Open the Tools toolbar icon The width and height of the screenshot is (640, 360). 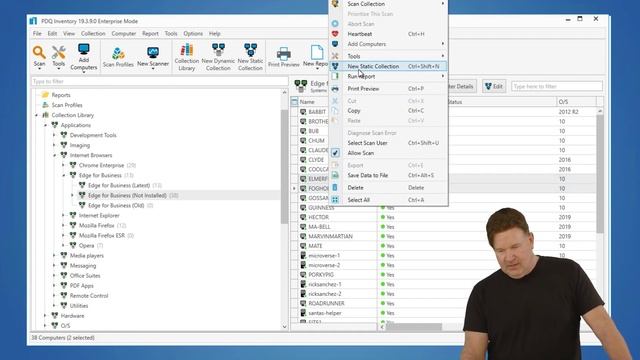click(x=58, y=56)
